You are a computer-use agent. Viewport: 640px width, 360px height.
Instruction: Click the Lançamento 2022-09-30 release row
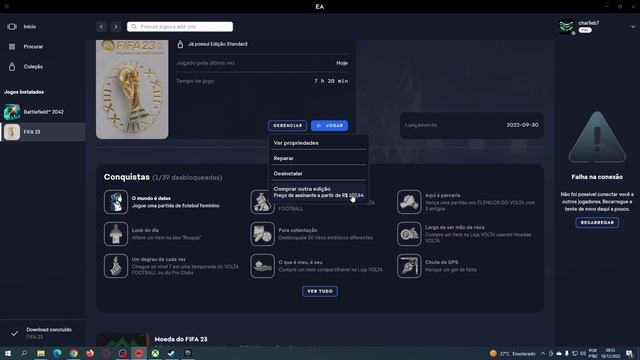(x=471, y=125)
